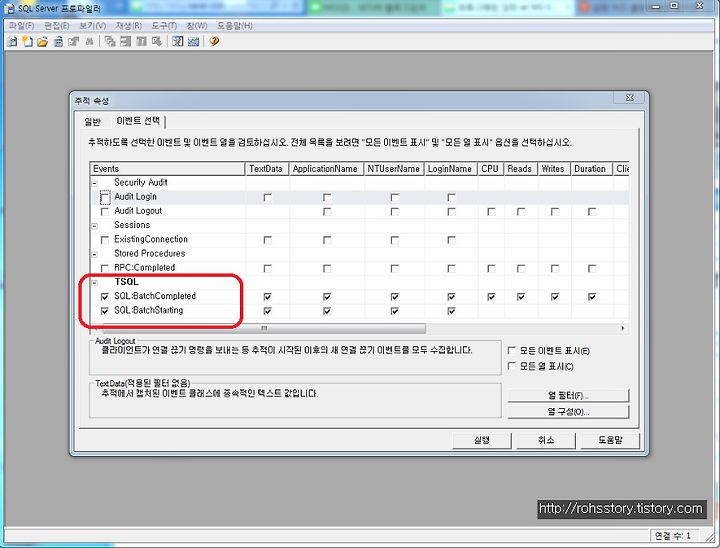Toggle Reads for SQL:BatchCompleted row
The height and width of the screenshot is (548, 720).
(521, 297)
